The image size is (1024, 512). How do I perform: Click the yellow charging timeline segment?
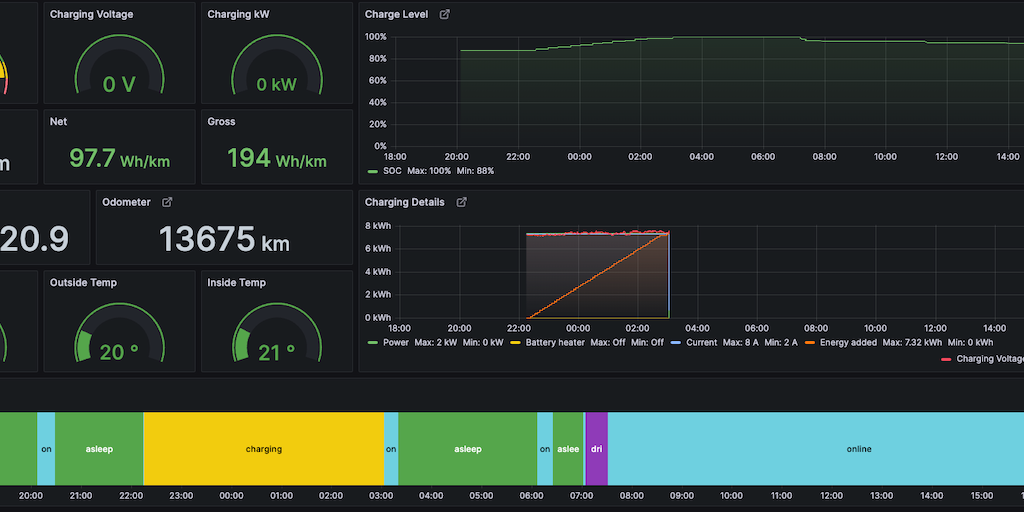(x=263, y=449)
